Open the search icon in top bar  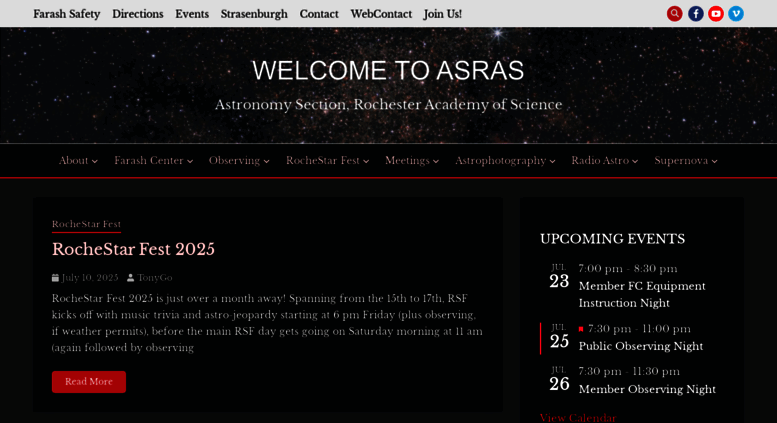(x=674, y=14)
